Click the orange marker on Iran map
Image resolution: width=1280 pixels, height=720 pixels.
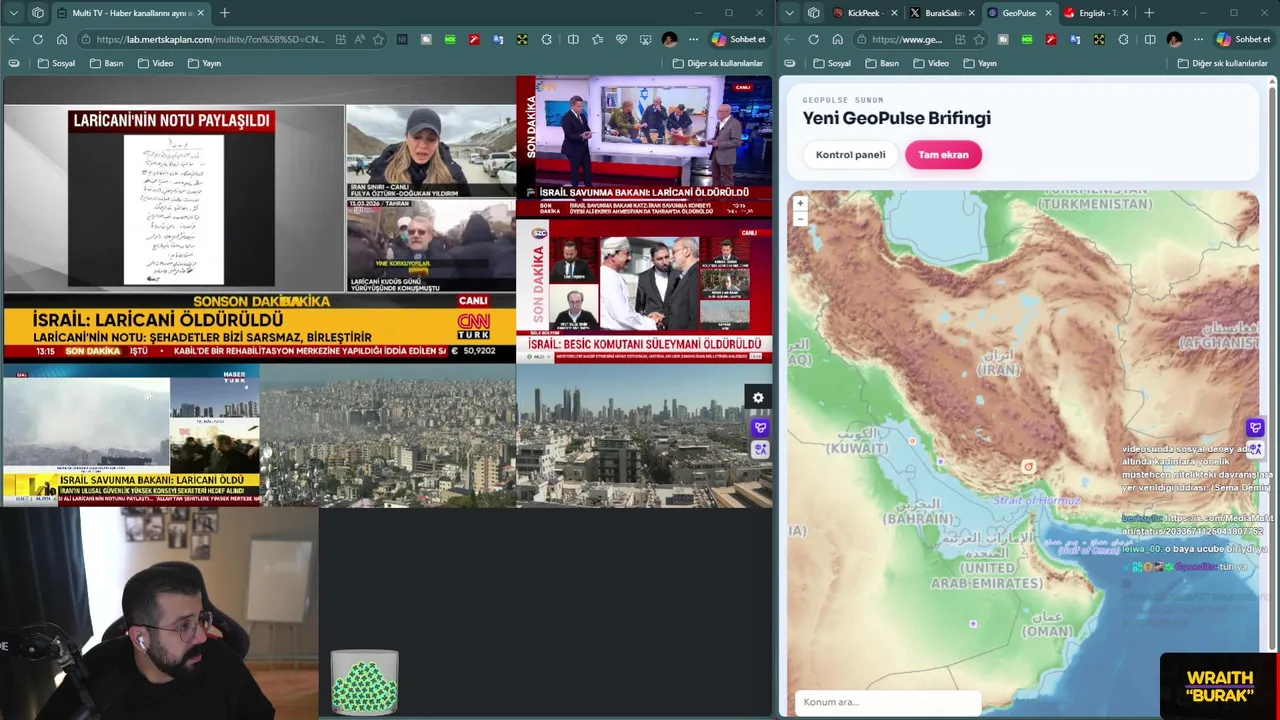[1028, 466]
